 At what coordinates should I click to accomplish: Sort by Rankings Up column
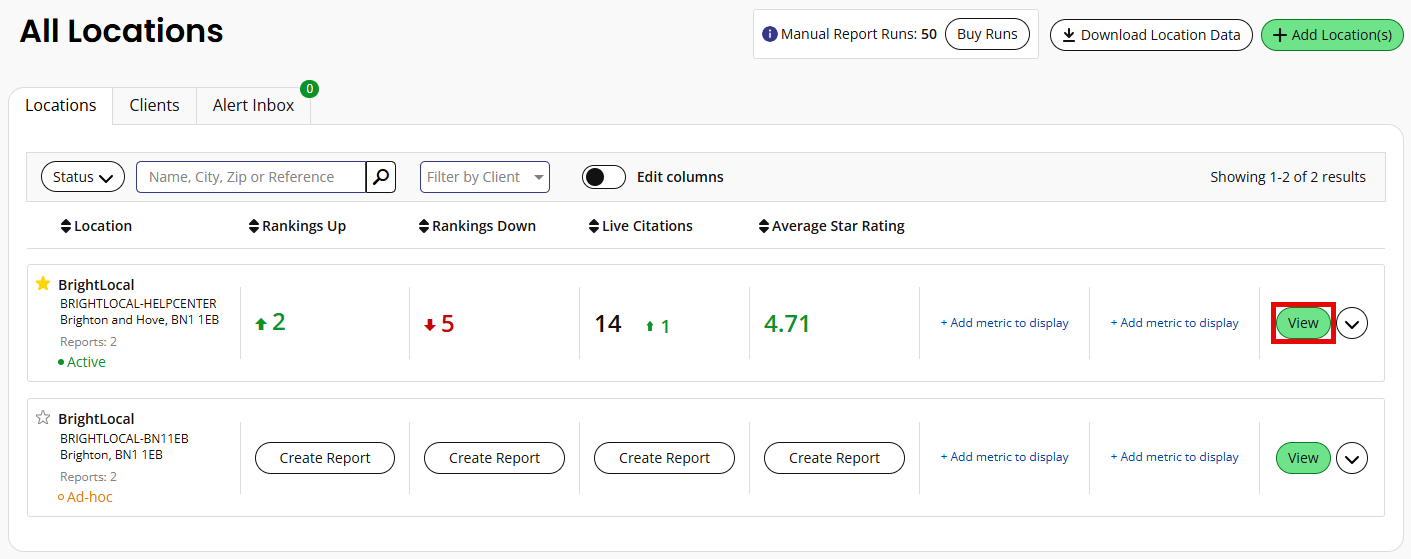[297, 226]
